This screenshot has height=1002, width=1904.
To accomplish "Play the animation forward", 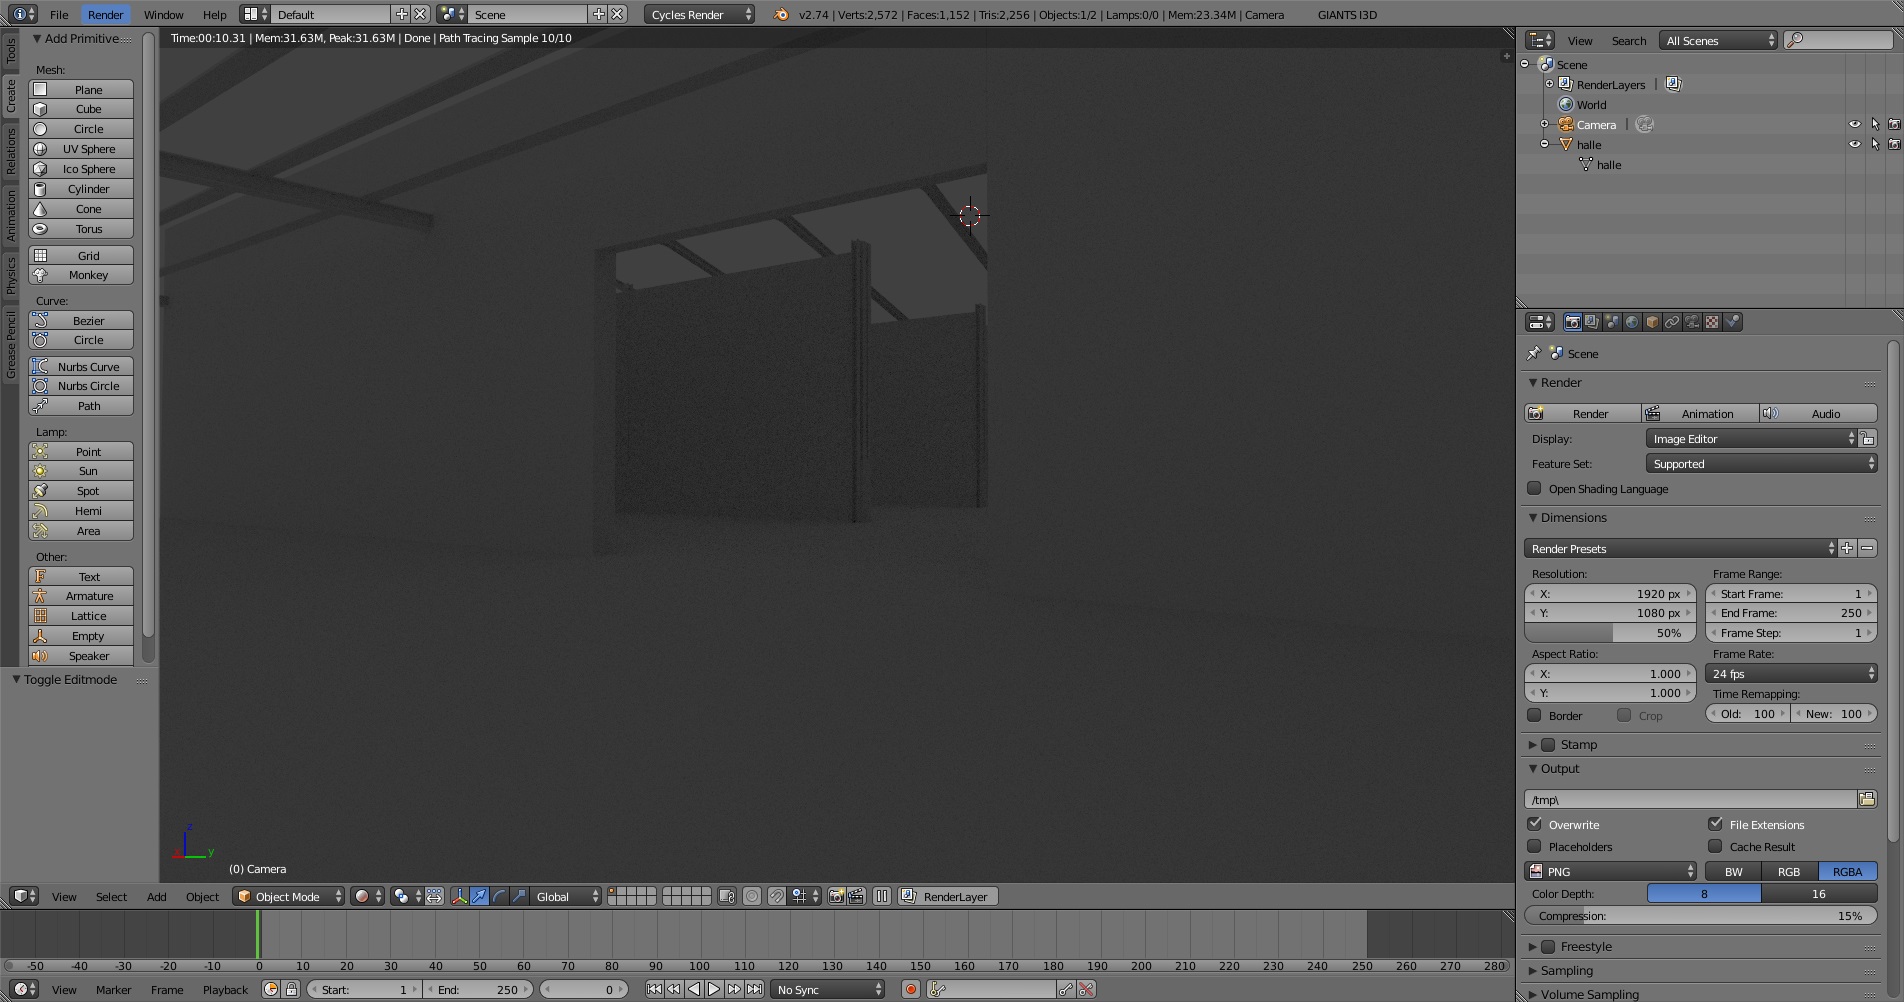I will (714, 989).
